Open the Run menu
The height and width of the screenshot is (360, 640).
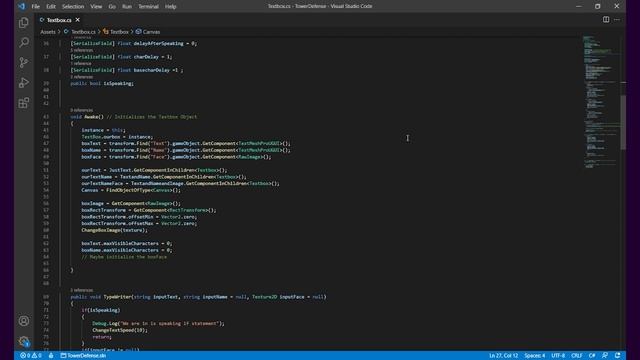[127, 7]
